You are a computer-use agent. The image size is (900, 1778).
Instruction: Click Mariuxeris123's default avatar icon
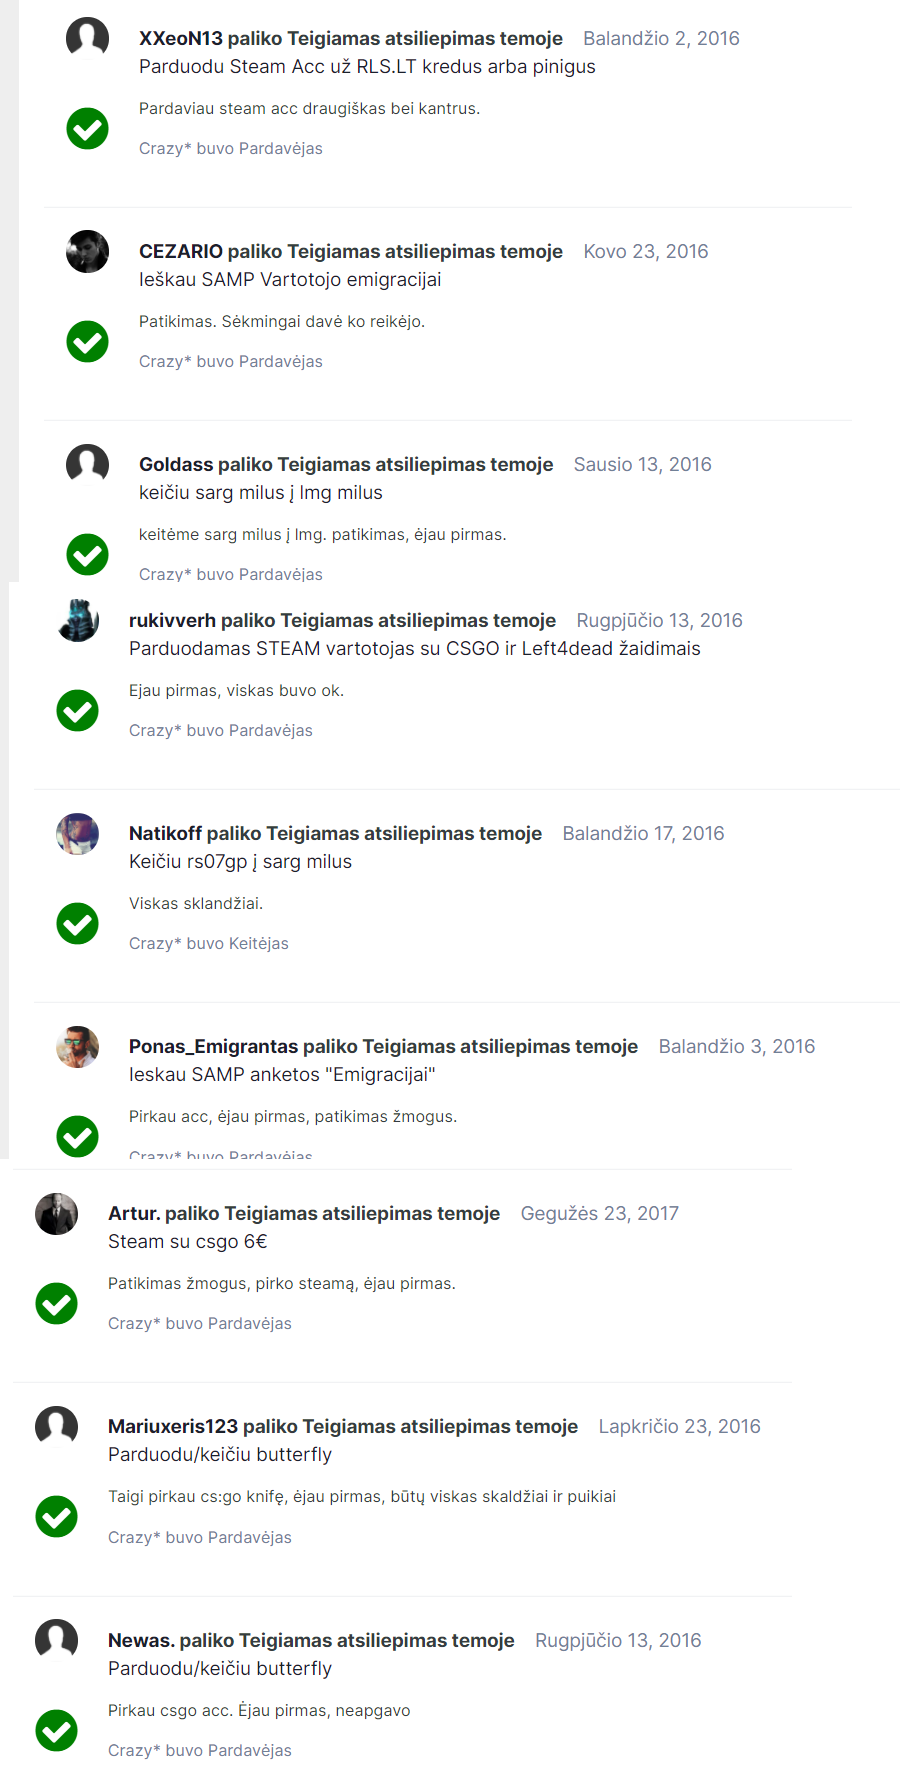pos(56,1426)
